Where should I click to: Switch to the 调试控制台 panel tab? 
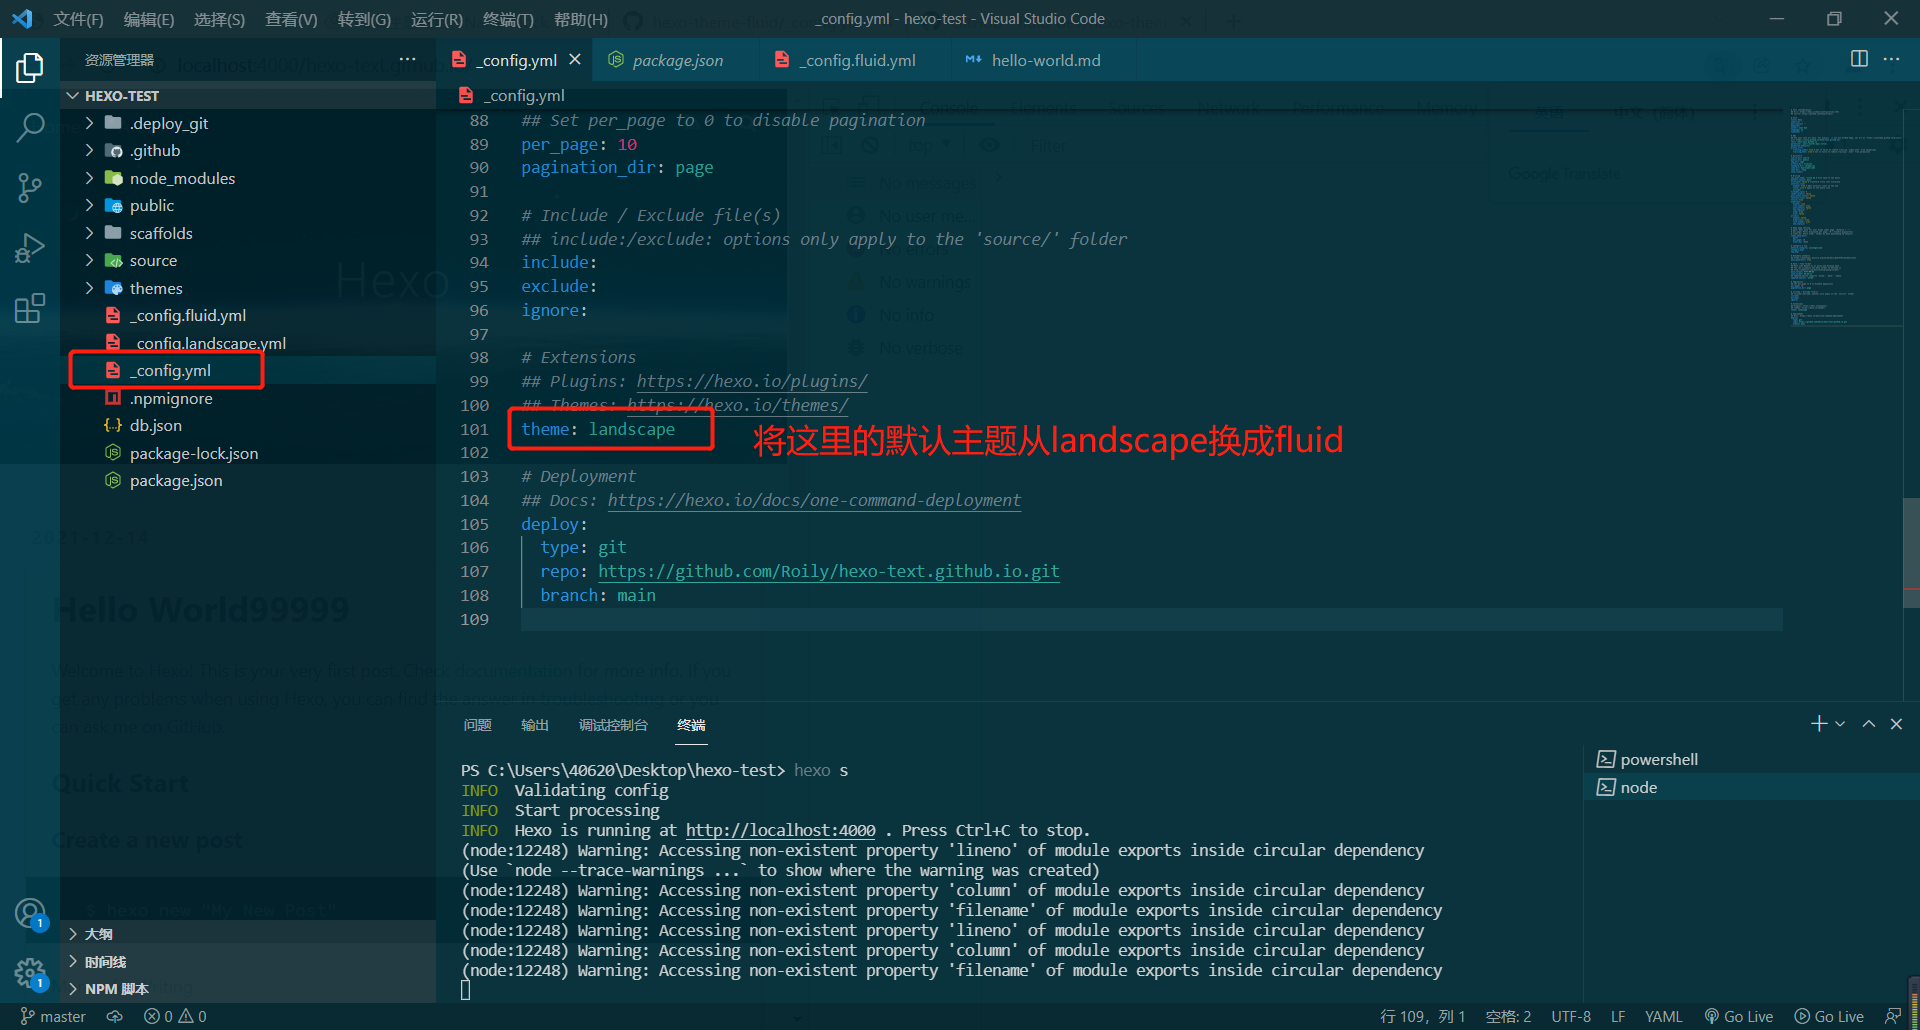[613, 725]
